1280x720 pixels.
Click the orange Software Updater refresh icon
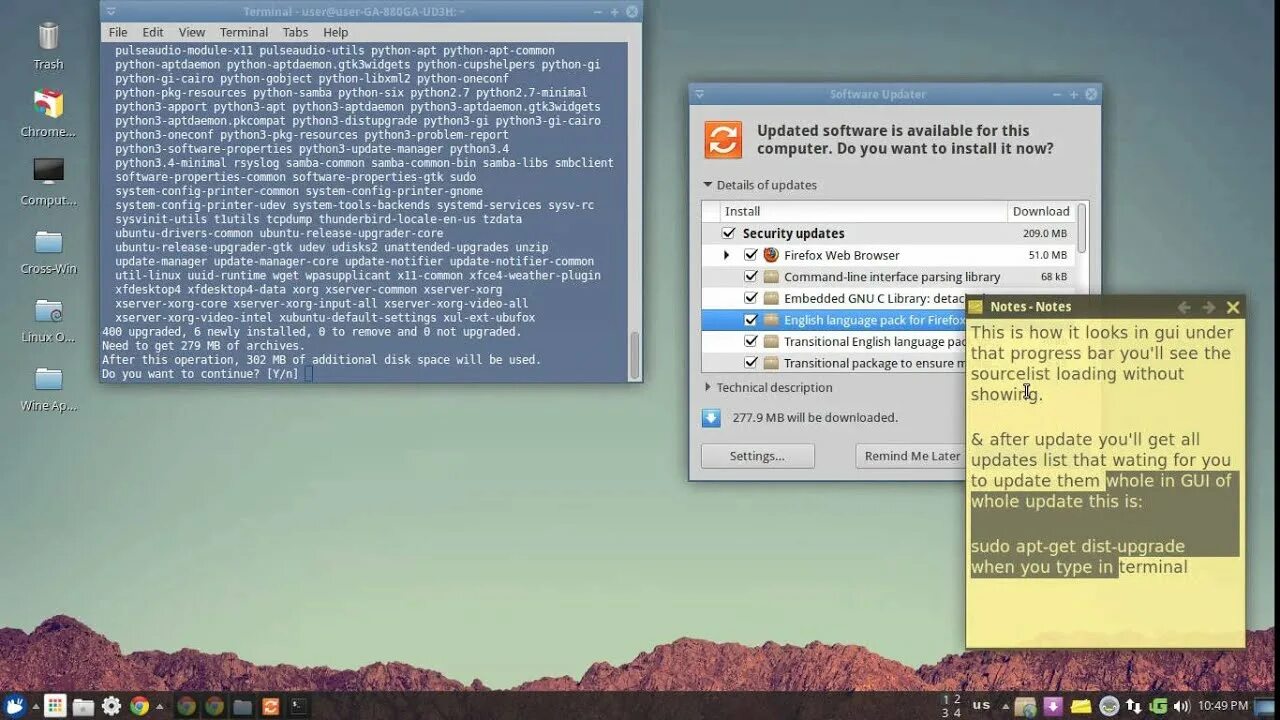point(723,140)
